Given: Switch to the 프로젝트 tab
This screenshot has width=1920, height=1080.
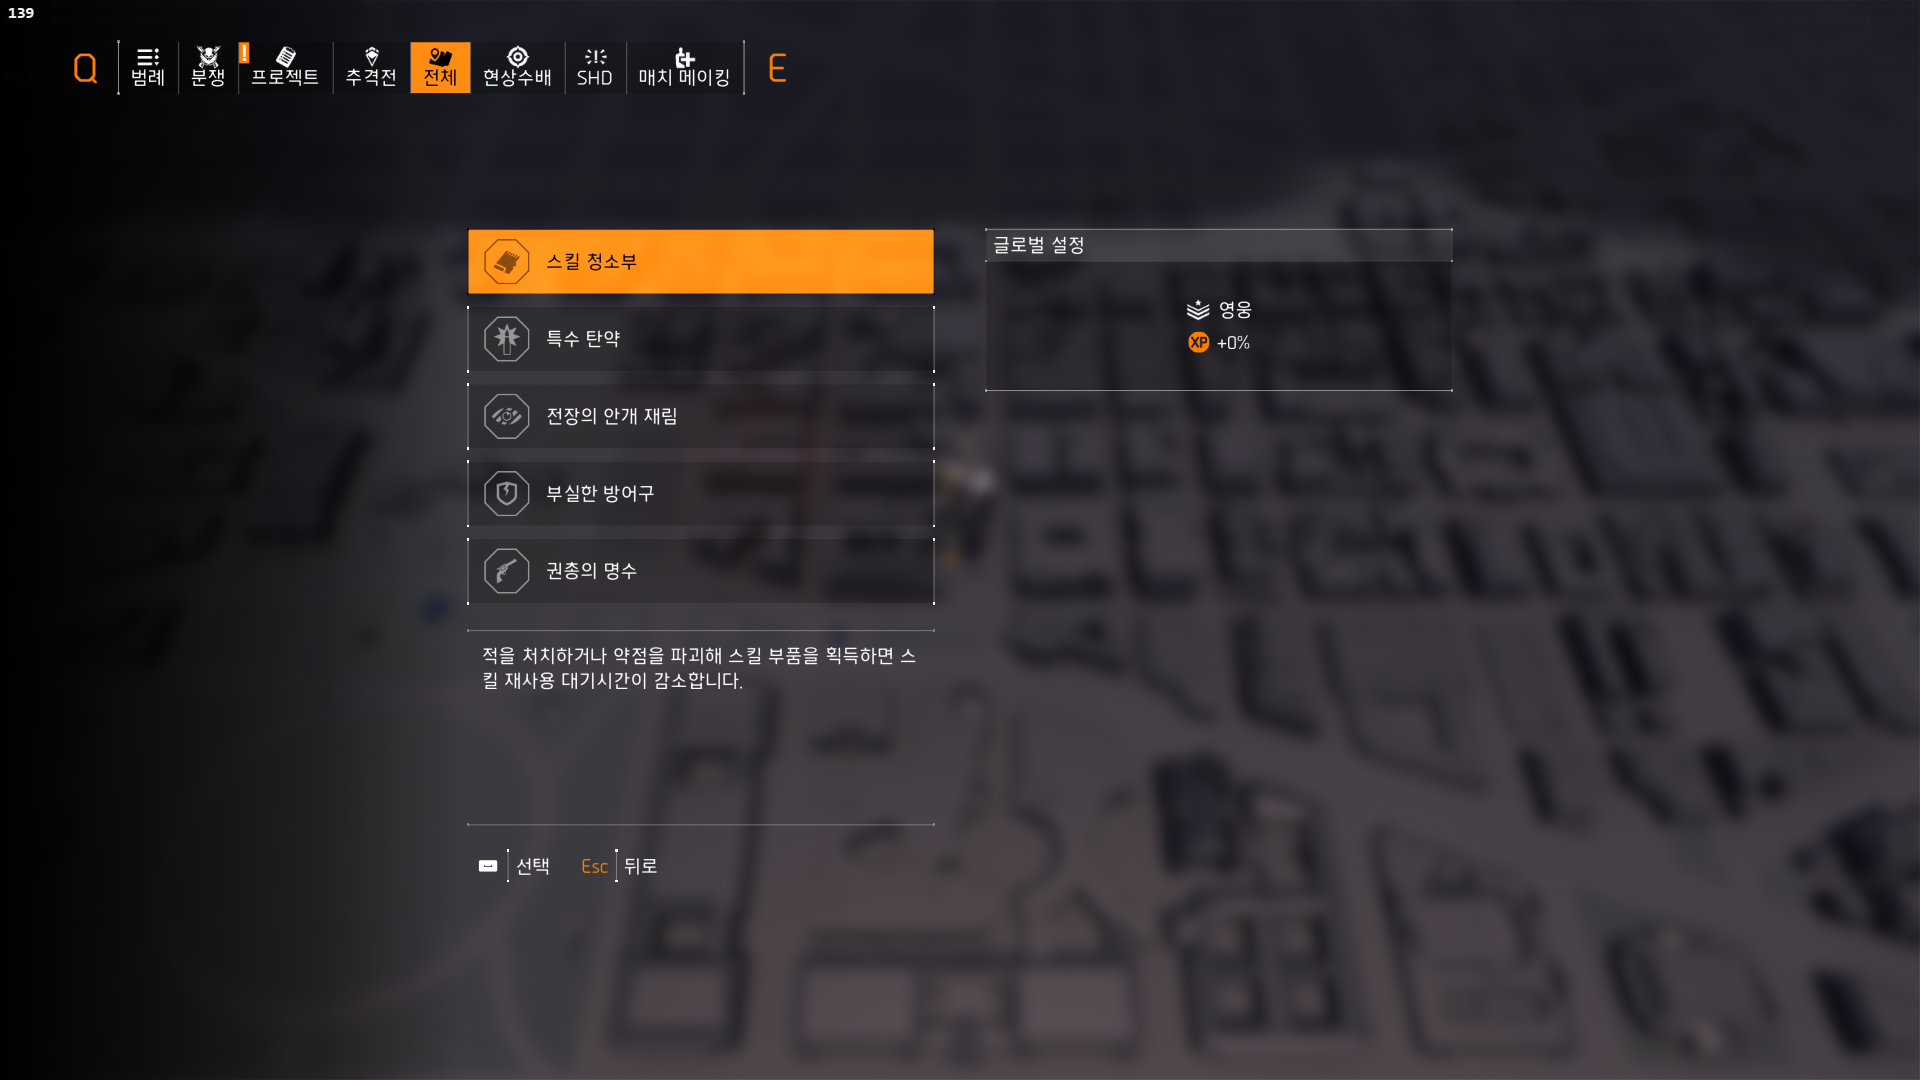Looking at the screenshot, I should (285, 67).
